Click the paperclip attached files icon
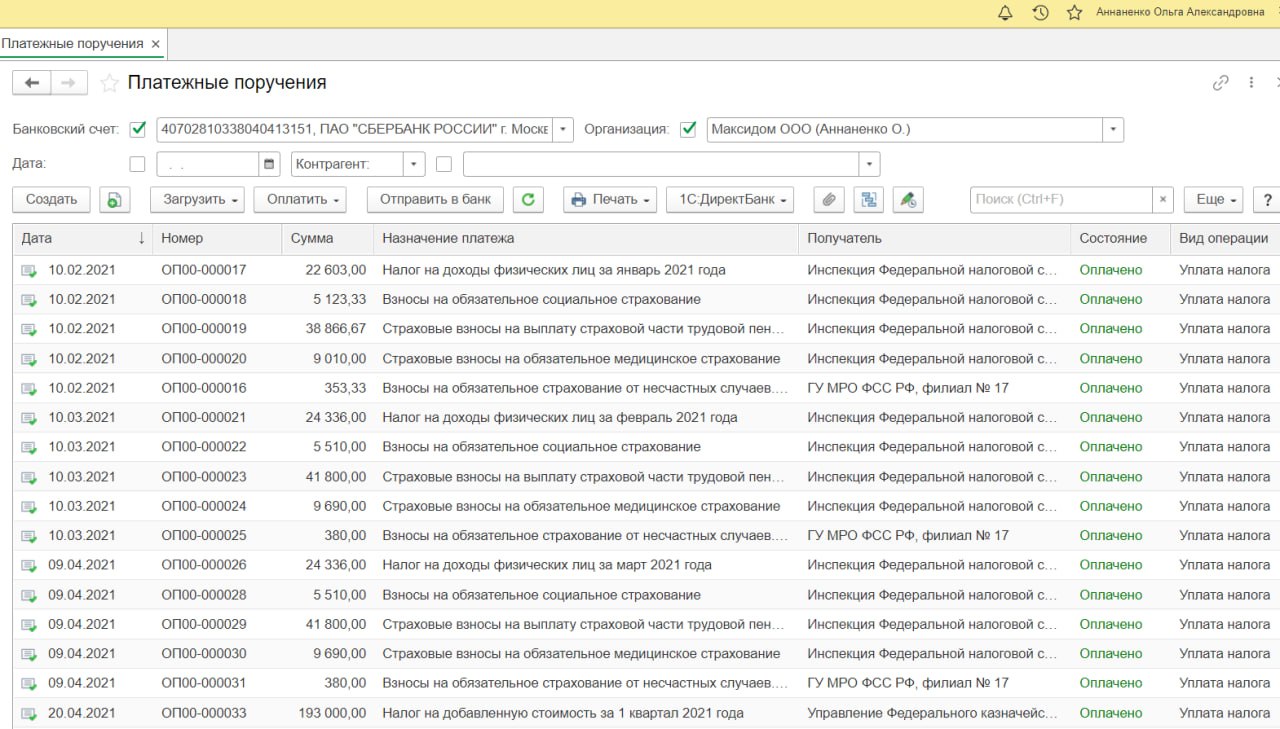The image size is (1280, 729). click(828, 199)
